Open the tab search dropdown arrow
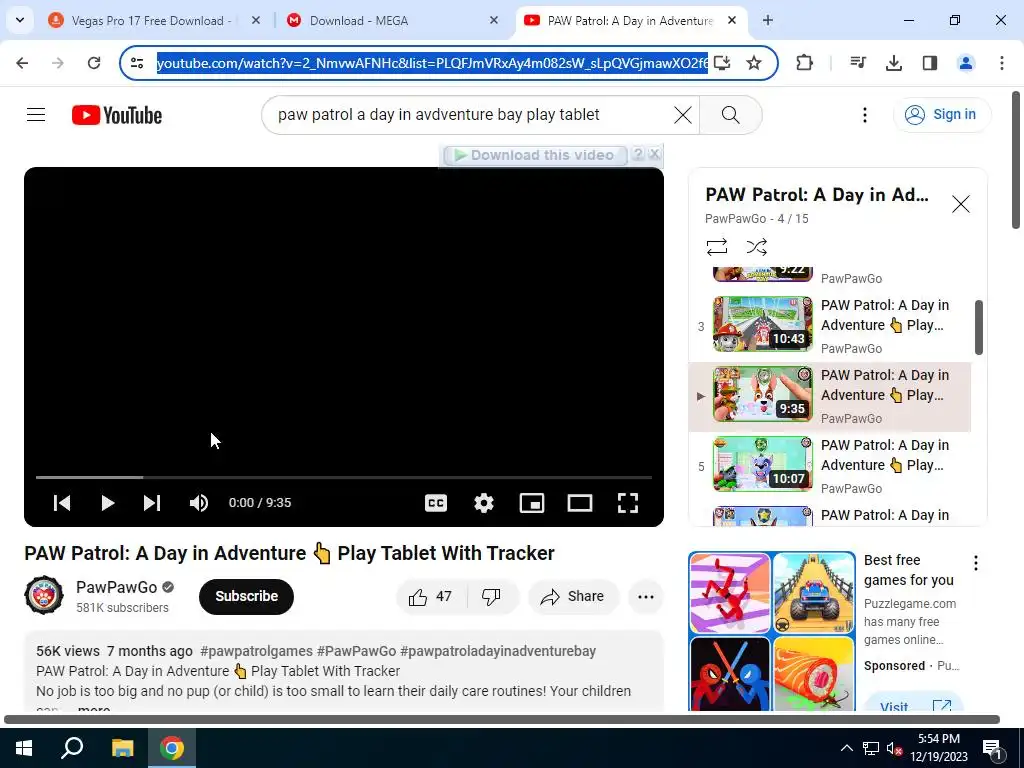Image resolution: width=1024 pixels, height=768 pixels. tap(20, 20)
